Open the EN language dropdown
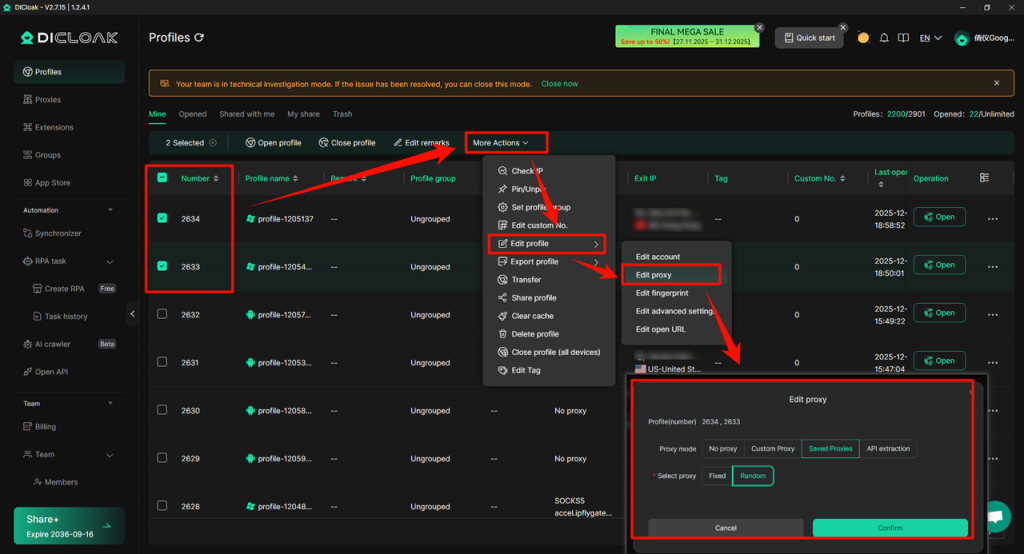The width and height of the screenshot is (1024, 554). 930,38
